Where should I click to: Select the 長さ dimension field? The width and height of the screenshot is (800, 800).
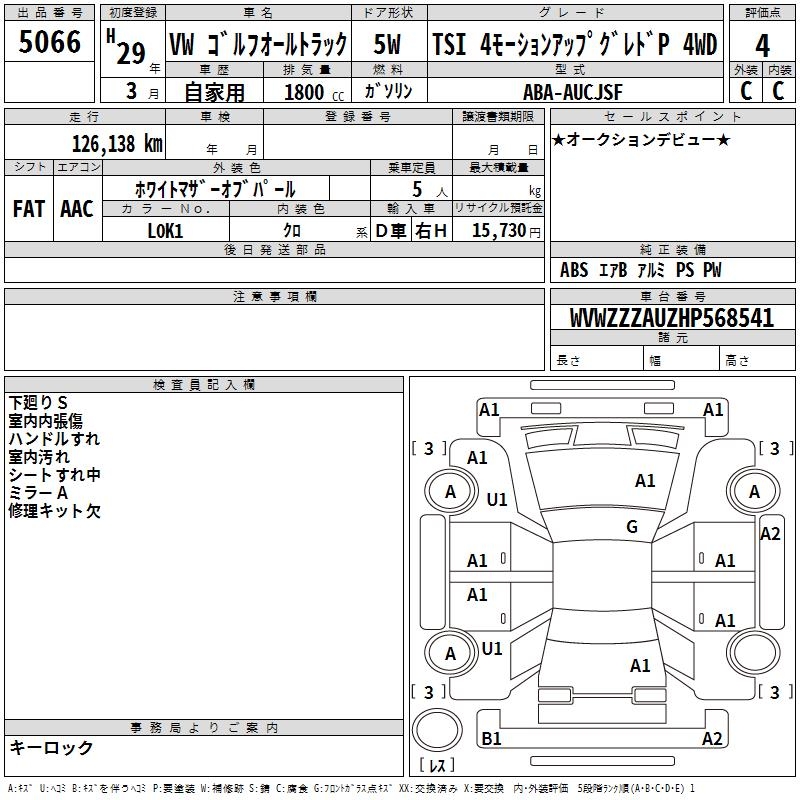(x=597, y=358)
